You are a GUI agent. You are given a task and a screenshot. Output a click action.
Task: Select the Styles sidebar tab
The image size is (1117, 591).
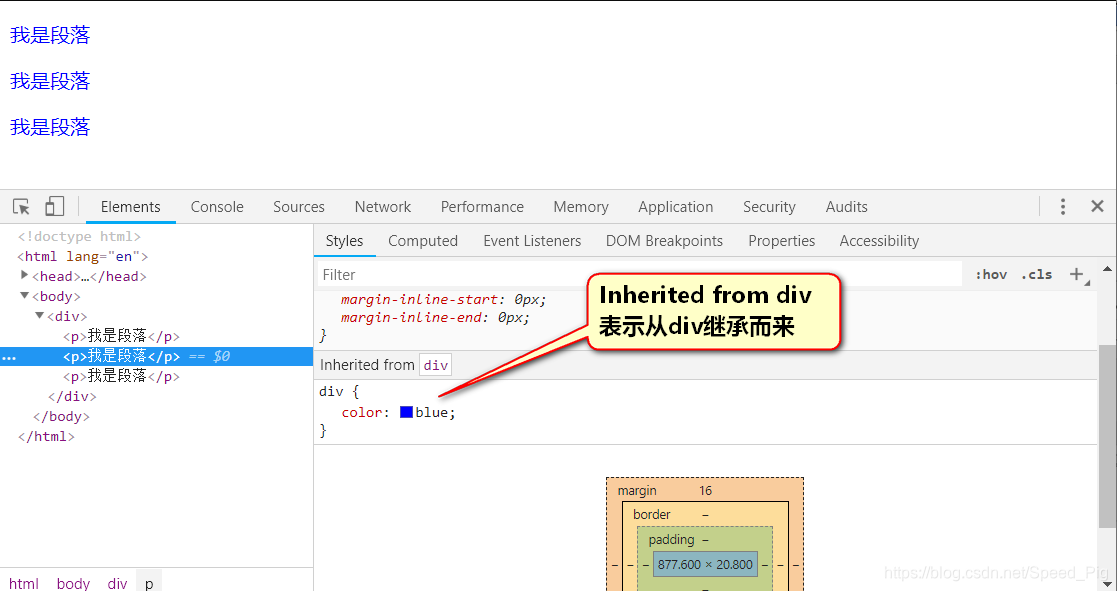pyautogui.click(x=344, y=241)
